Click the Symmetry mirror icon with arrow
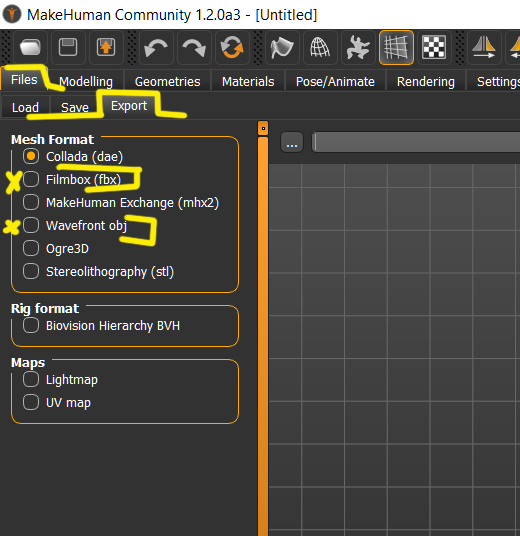The height and width of the screenshot is (536, 520). [x=484, y=47]
